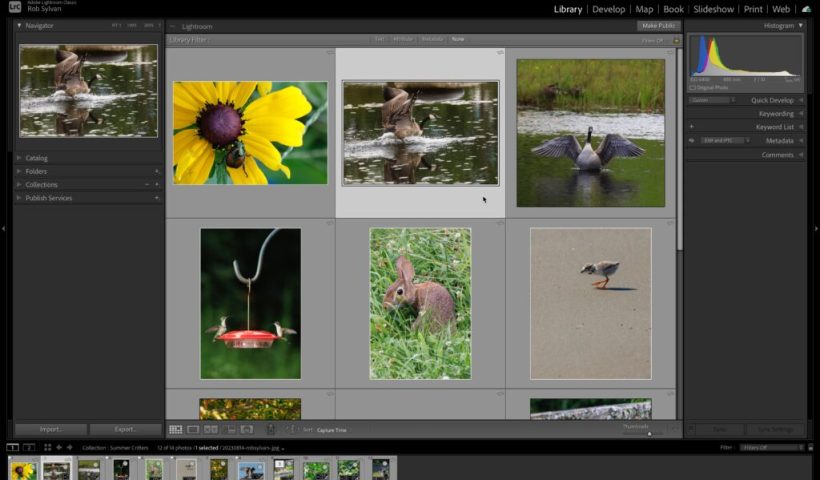Select the rabbit in grass thumbnail
Viewport: 820px width, 480px height.
coord(420,303)
